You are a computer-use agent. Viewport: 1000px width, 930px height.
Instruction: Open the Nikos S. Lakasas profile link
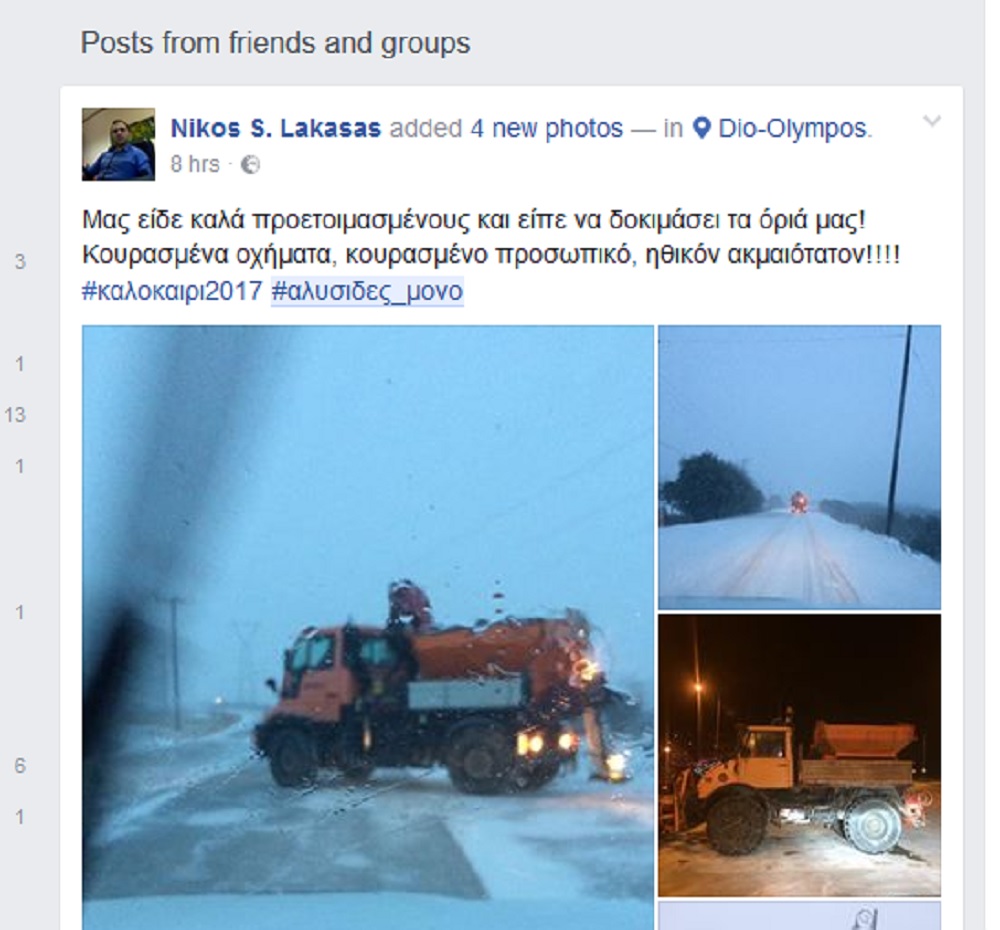coord(276,128)
